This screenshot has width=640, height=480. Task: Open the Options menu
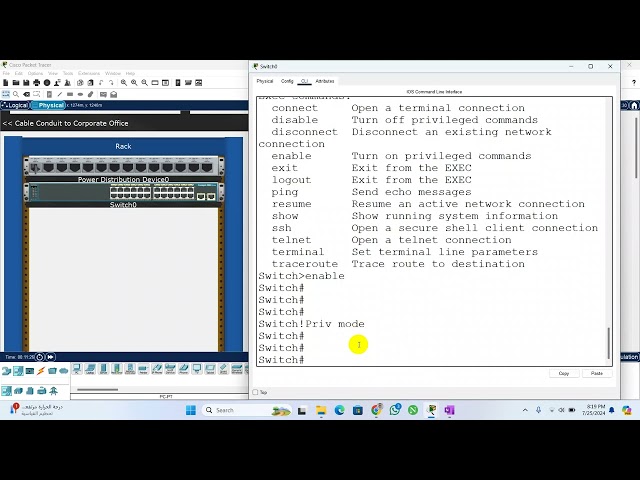[36, 73]
